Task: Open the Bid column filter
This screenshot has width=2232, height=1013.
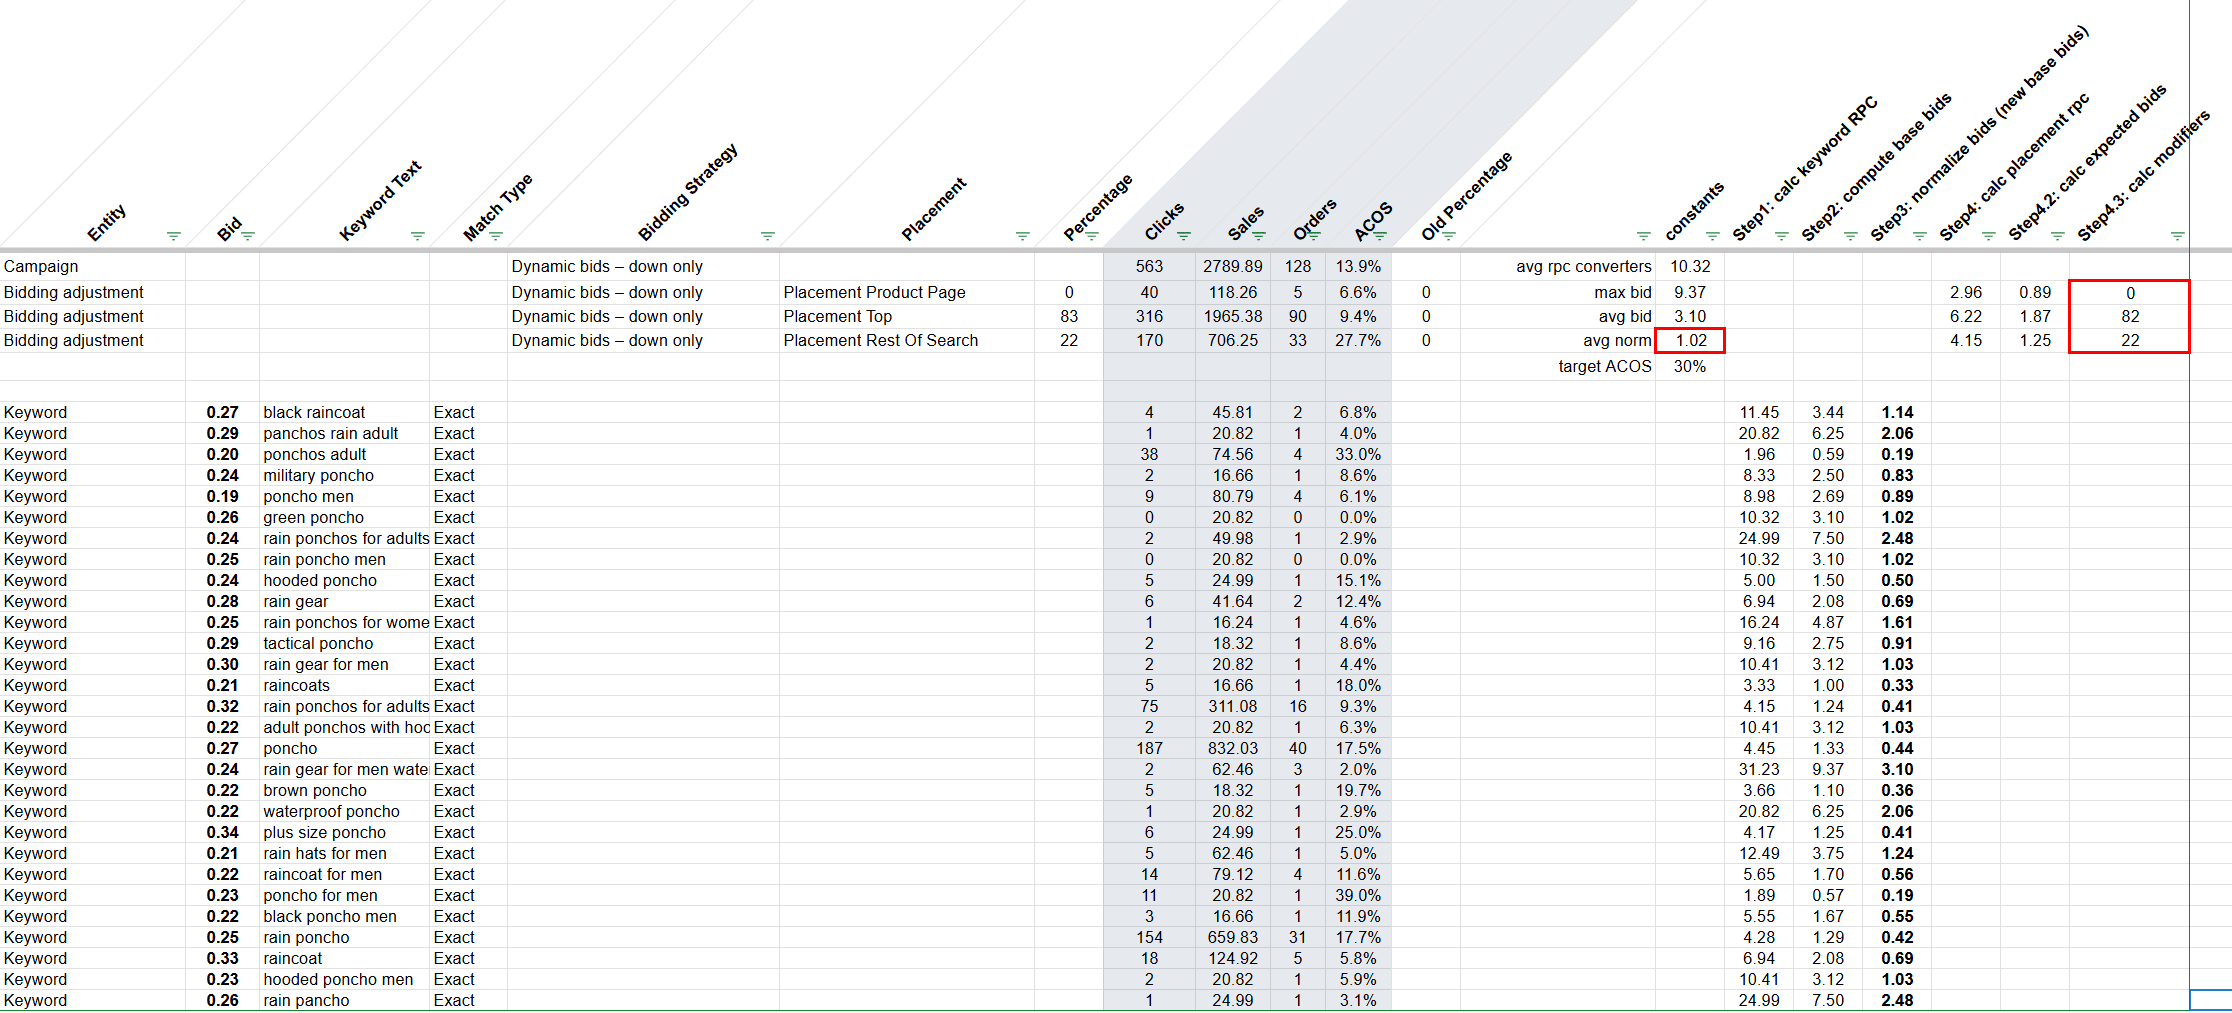Action: tap(247, 236)
